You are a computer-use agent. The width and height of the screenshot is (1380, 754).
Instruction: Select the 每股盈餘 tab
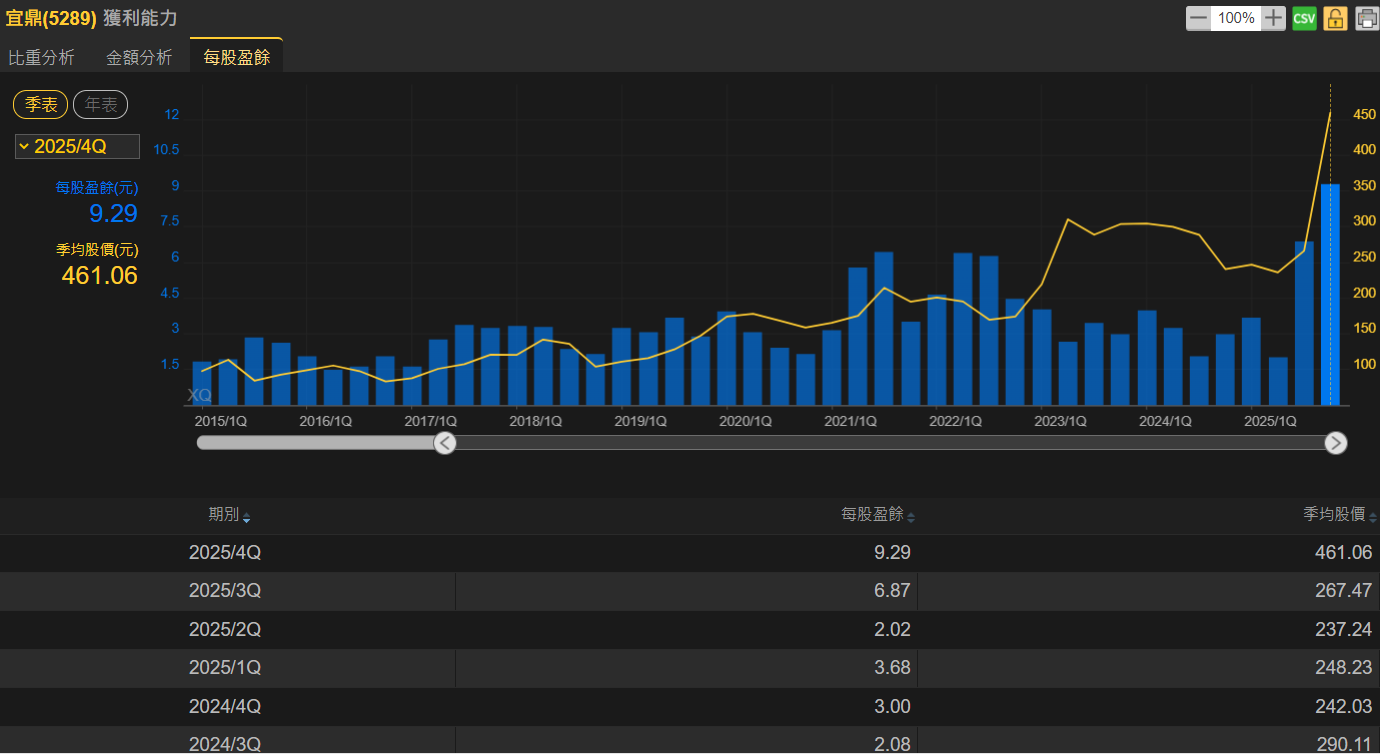[236, 58]
